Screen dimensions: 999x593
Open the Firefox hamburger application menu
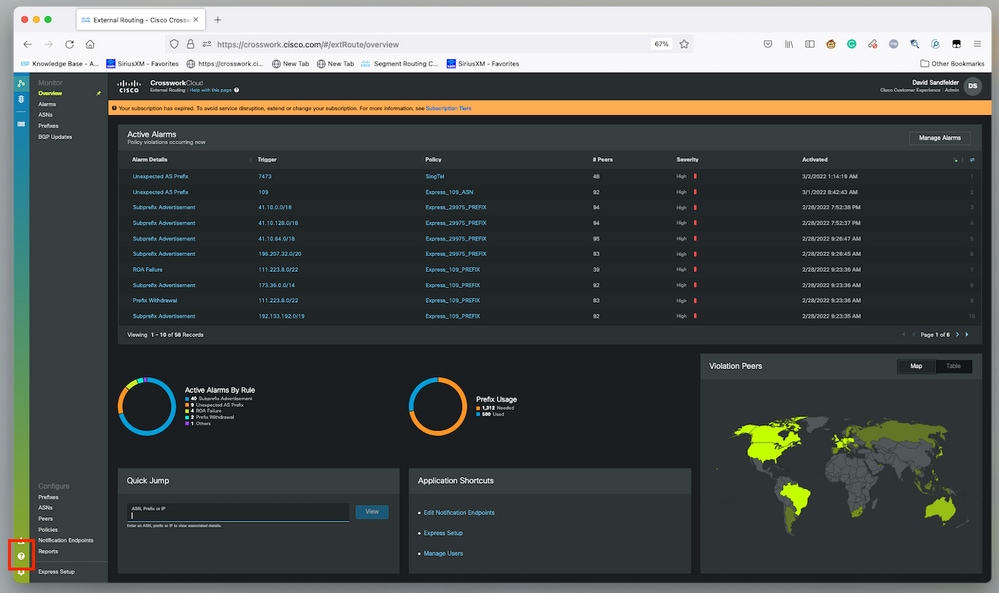[977, 45]
